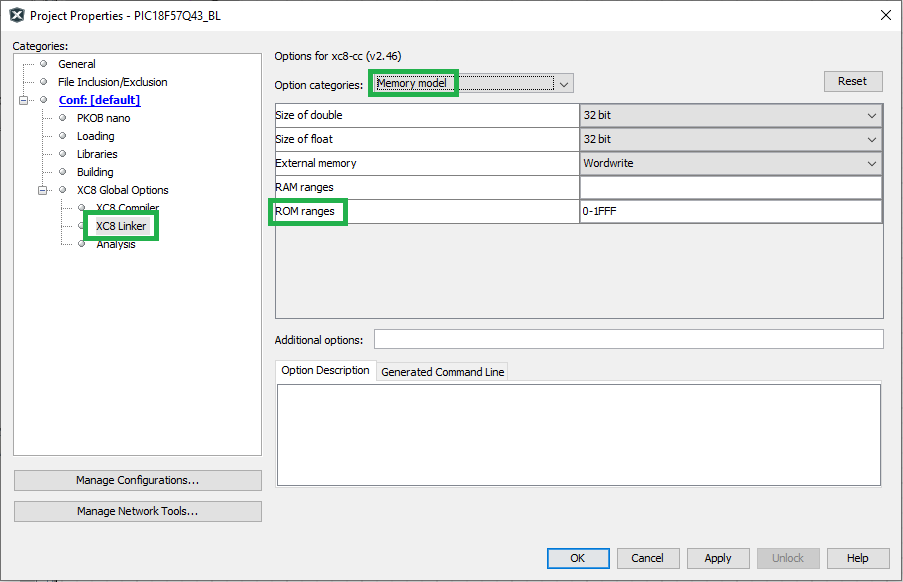
Task: Select the XC8 Linker node
Action: click(121, 226)
